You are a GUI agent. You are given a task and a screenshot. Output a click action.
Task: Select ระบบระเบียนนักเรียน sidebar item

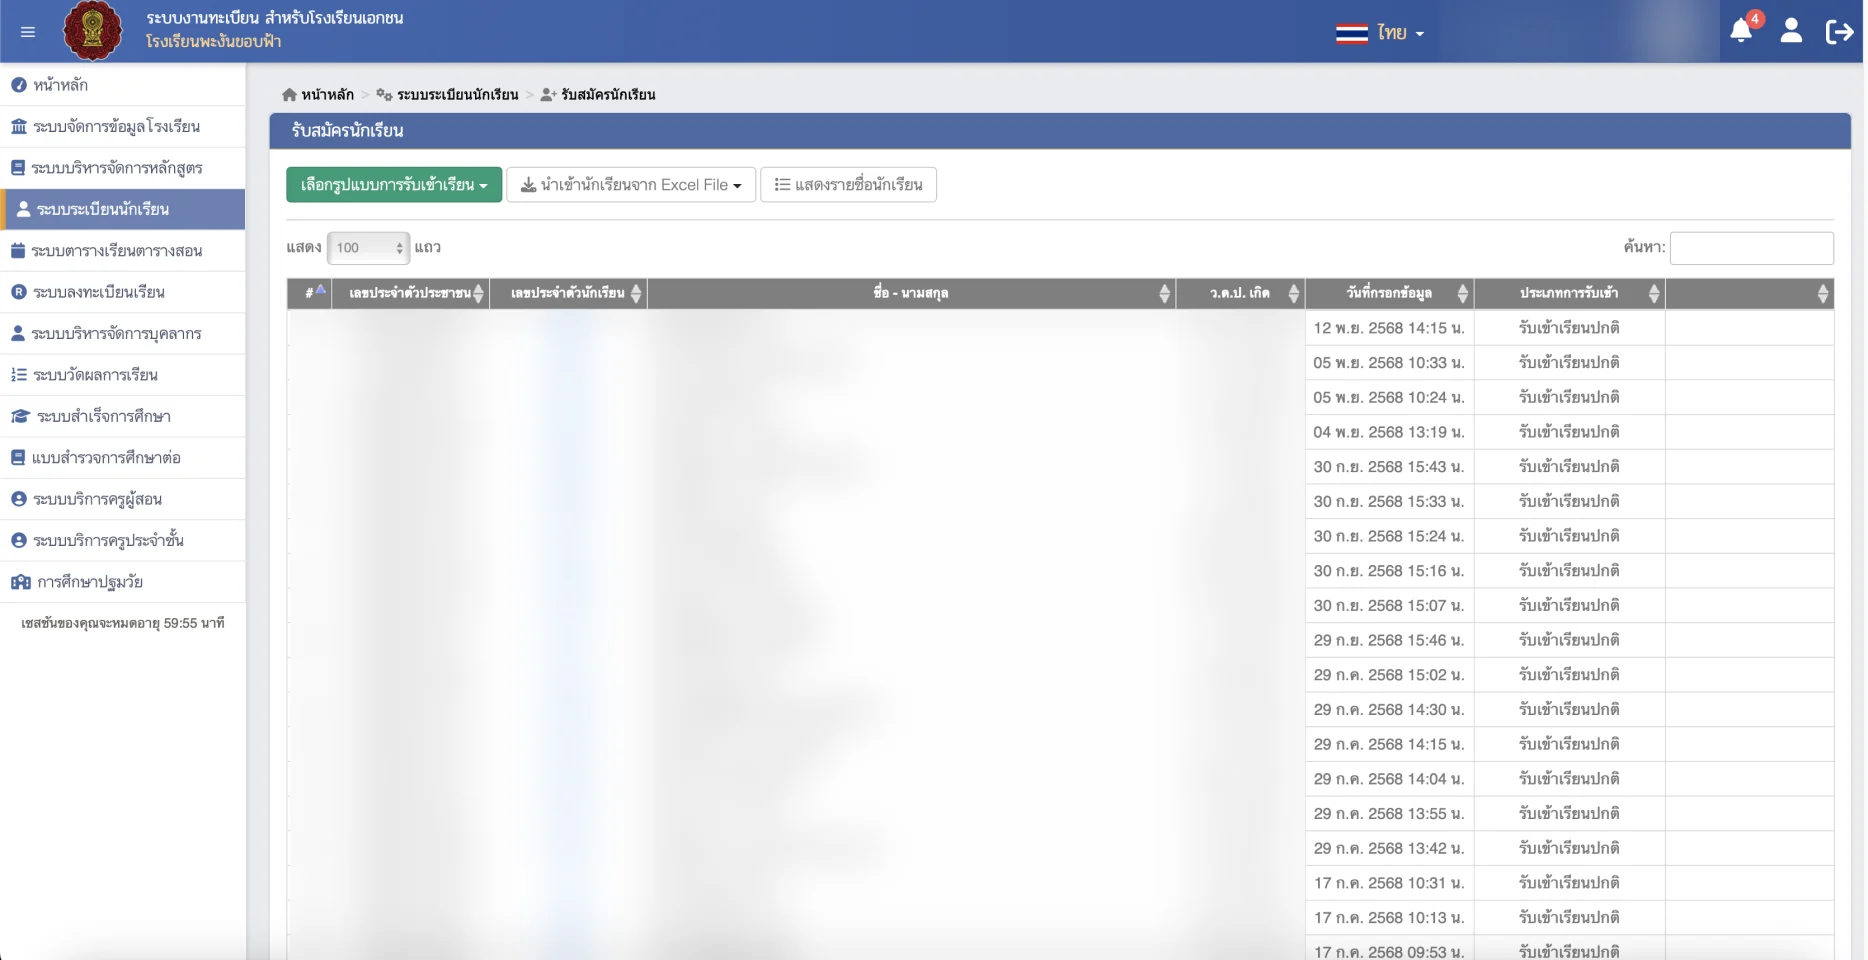click(122, 209)
